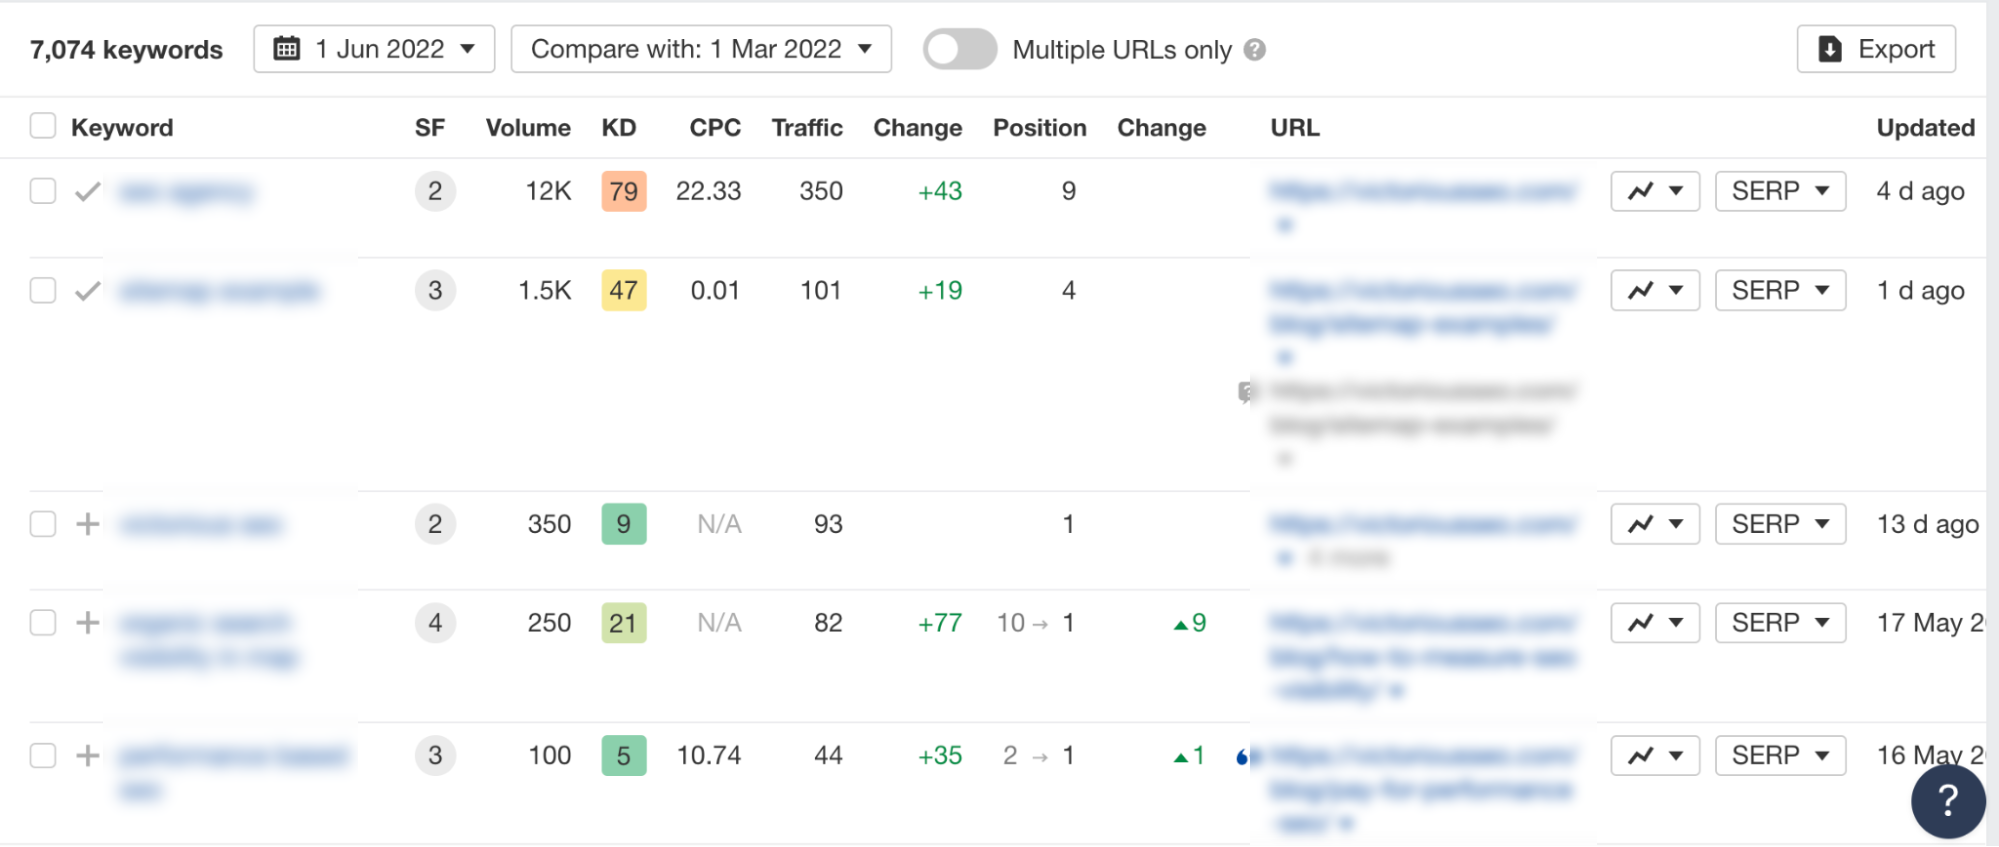Click the 22.33 CPC value
Image resolution: width=1999 pixels, height=847 pixels.
[708, 191]
